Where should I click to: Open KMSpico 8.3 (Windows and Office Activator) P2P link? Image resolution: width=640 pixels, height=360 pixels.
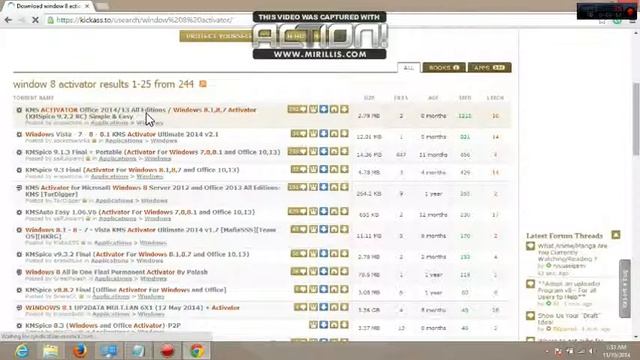pyautogui.click(x=103, y=326)
